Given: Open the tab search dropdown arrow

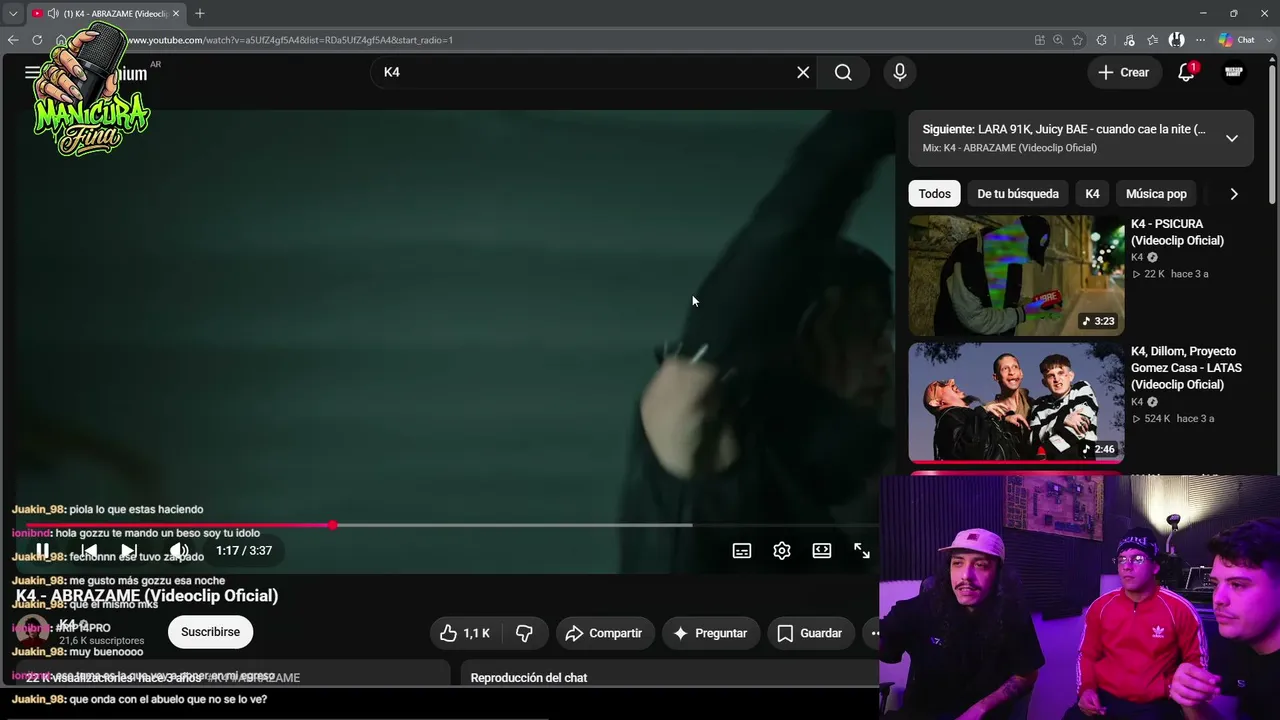Looking at the screenshot, I should [x=13, y=13].
